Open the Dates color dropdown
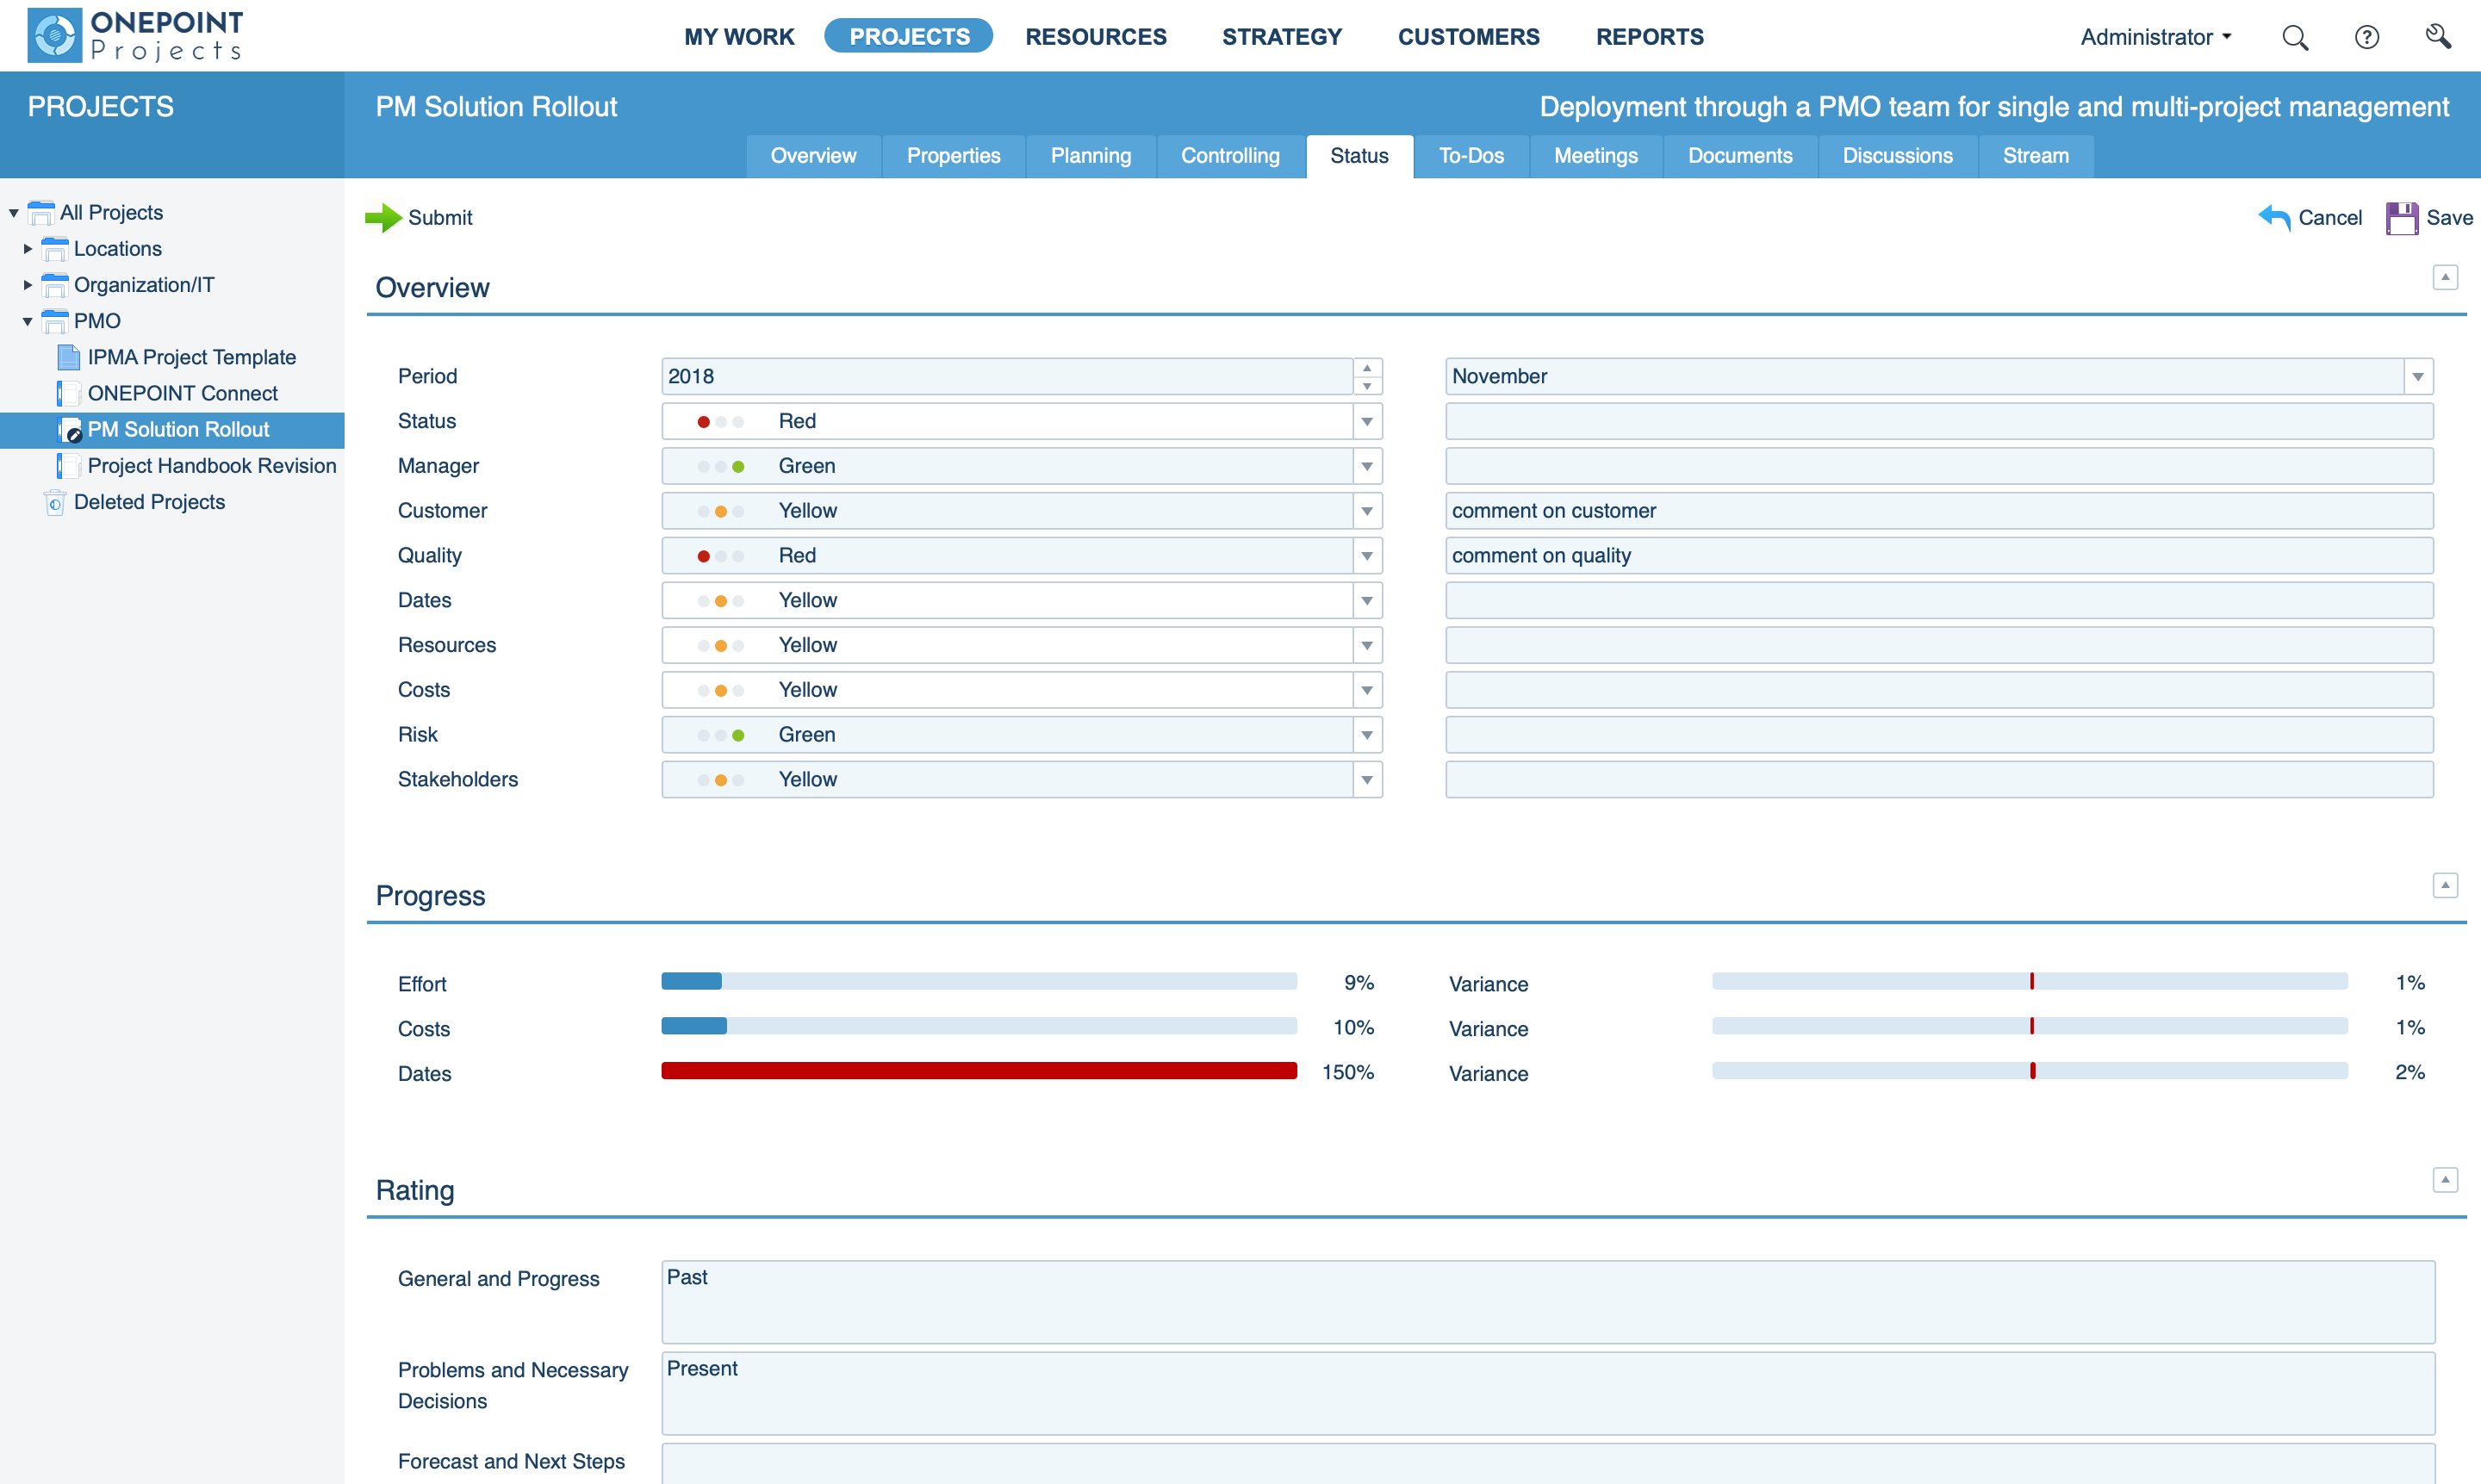 point(1367,601)
